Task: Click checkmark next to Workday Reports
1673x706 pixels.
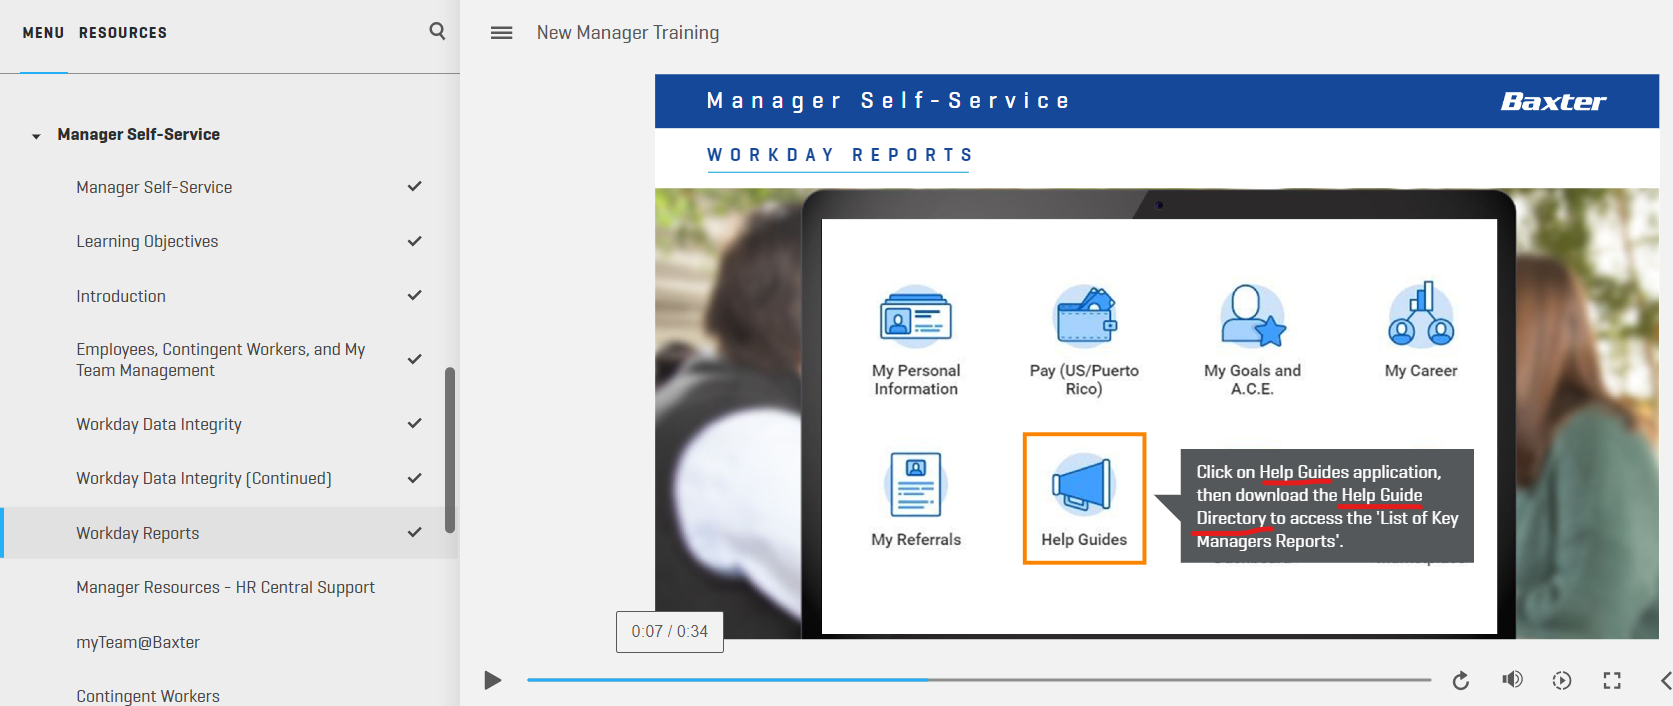Action: [415, 532]
